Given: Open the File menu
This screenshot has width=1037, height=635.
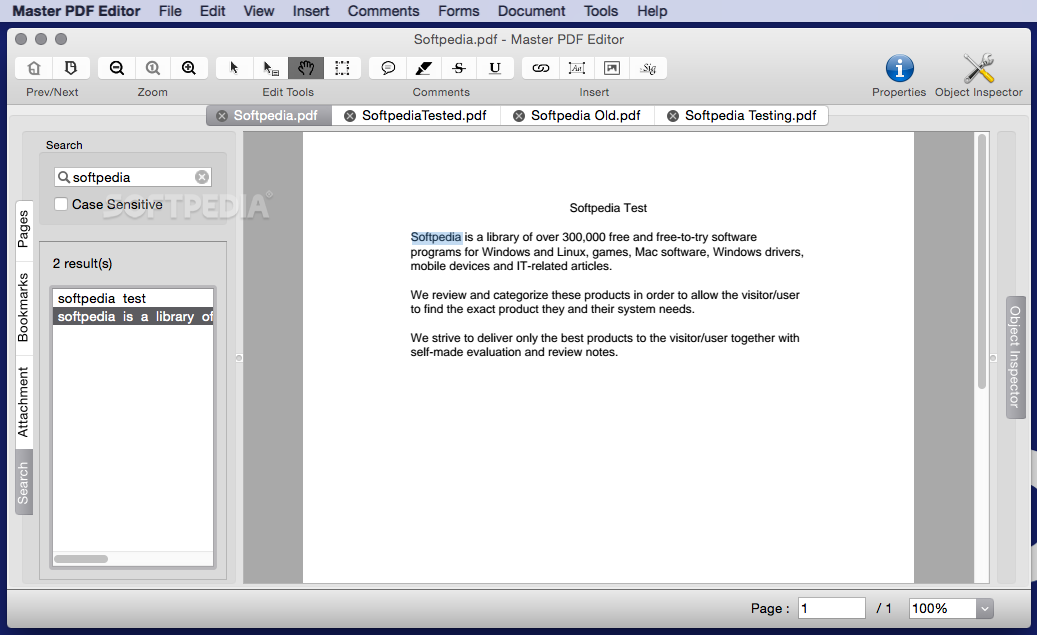Looking at the screenshot, I should 170,11.
